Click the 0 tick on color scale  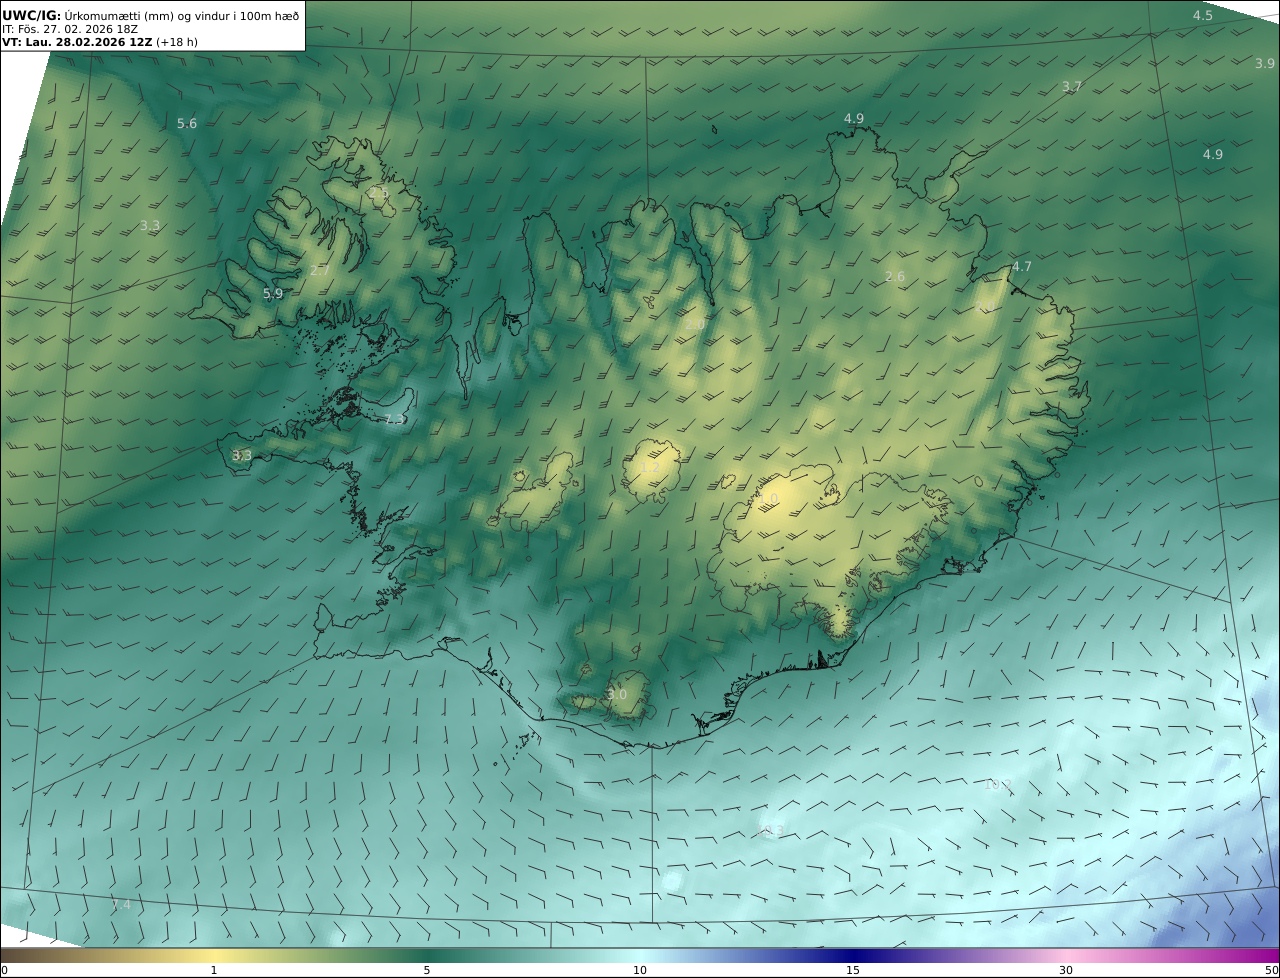click(x=4, y=970)
